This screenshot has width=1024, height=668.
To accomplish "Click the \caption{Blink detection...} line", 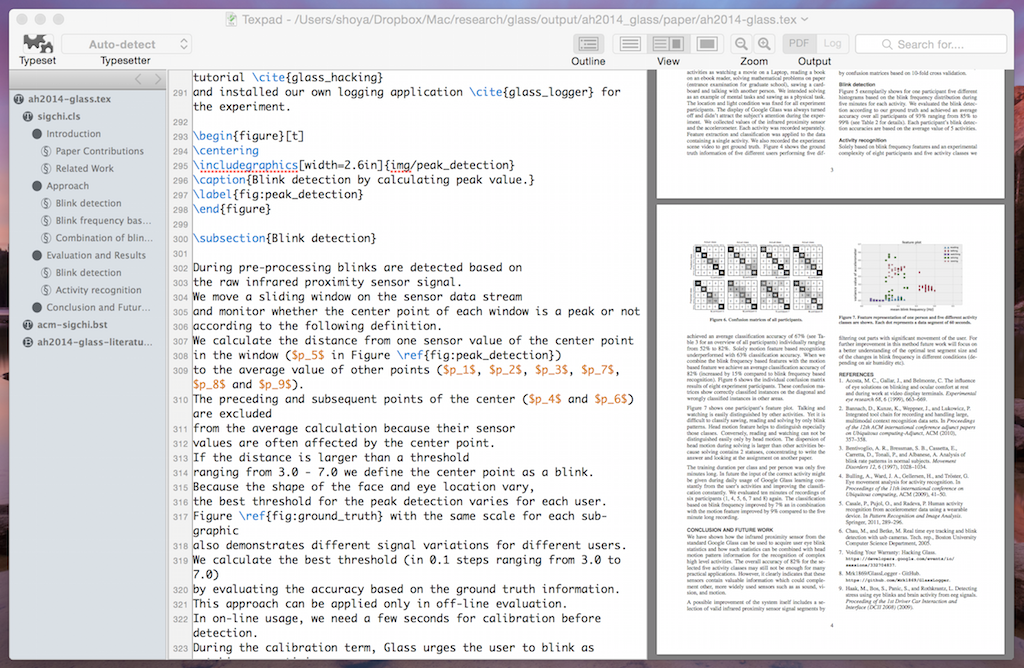I will [364, 180].
